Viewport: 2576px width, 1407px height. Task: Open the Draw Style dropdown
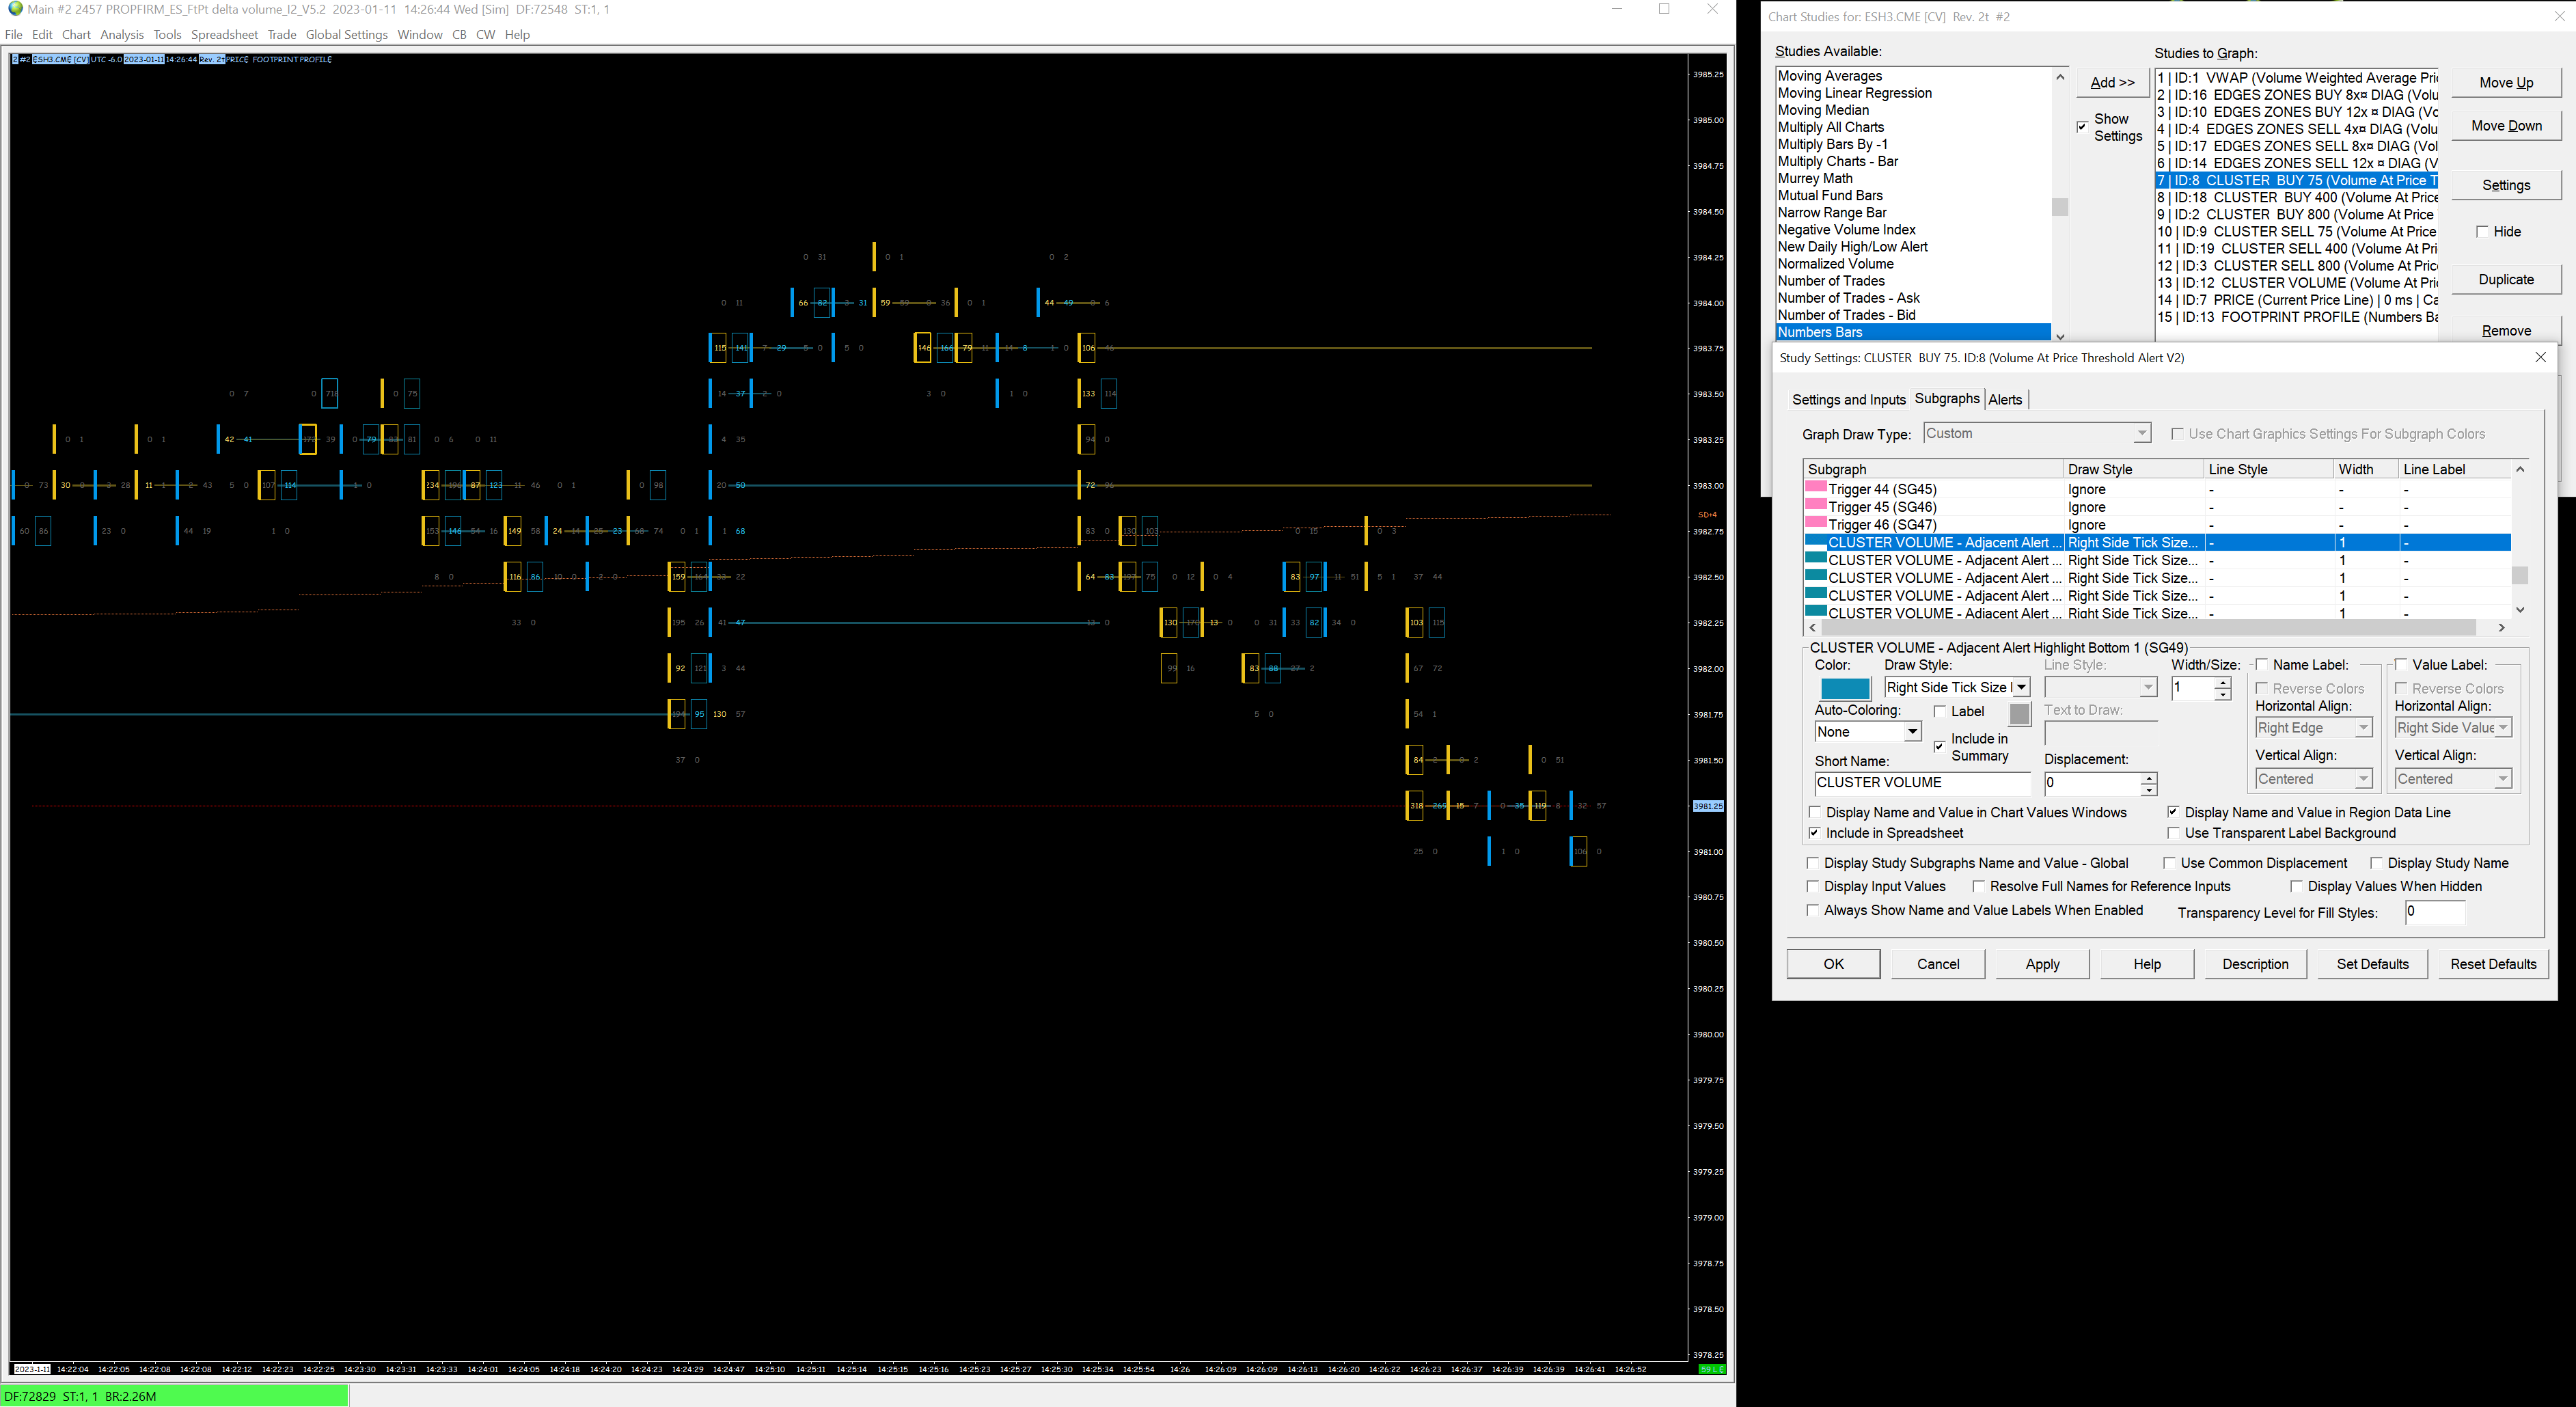tap(2021, 687)
